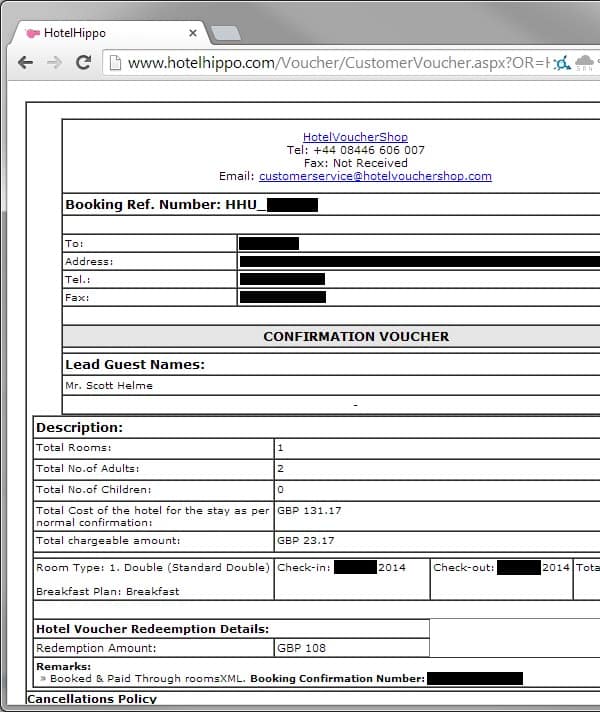
Task: Click the 'Check-out:' date cell
Action: [501, 579]
